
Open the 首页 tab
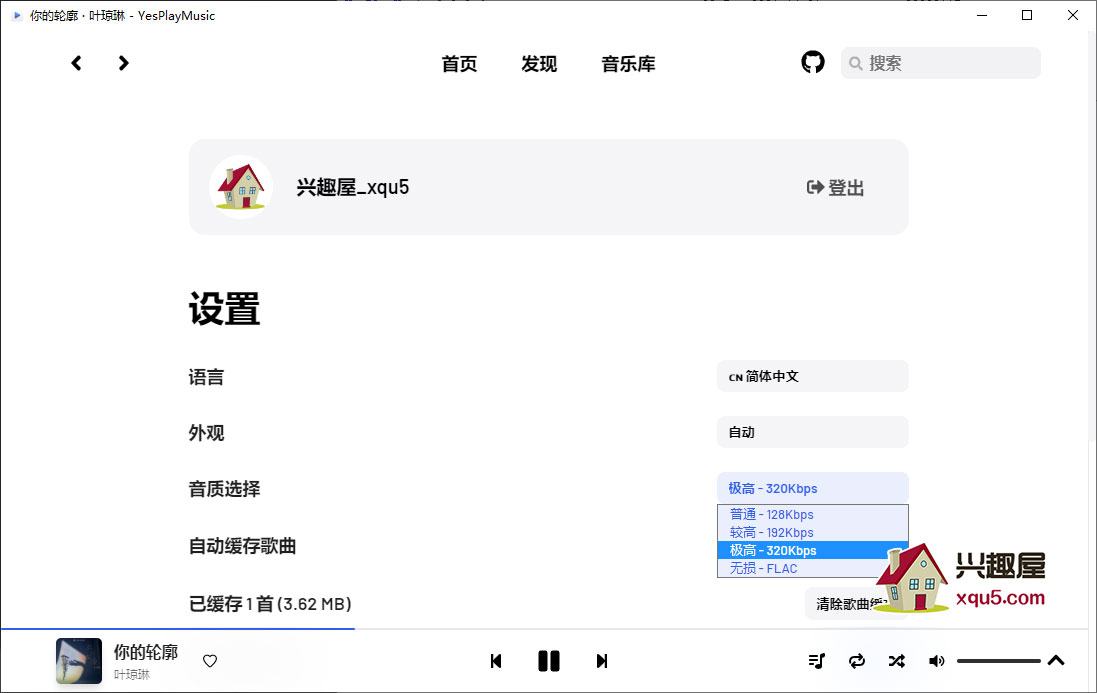[459, 64]
